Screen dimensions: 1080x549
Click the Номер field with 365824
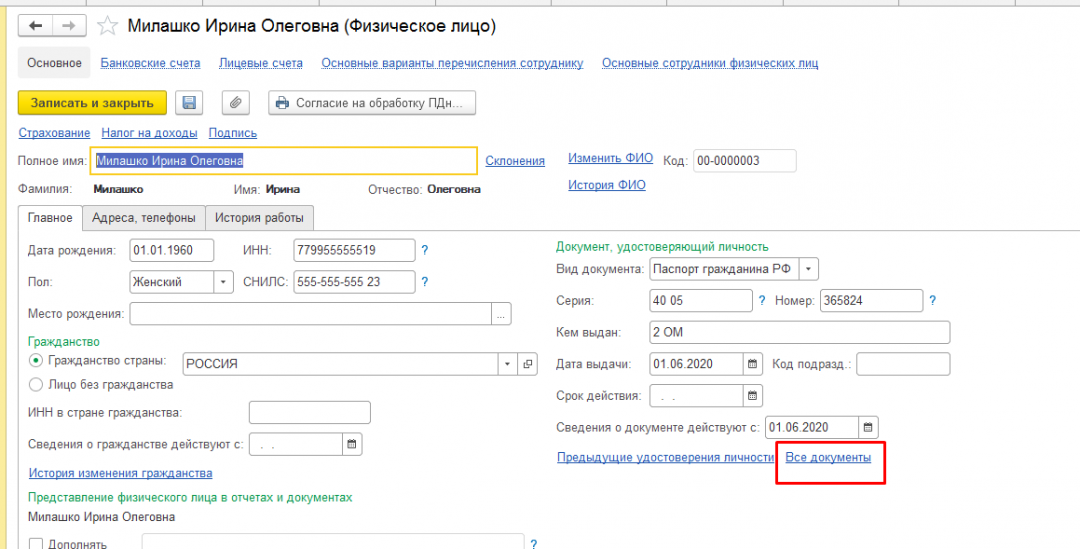coord(871,300)
